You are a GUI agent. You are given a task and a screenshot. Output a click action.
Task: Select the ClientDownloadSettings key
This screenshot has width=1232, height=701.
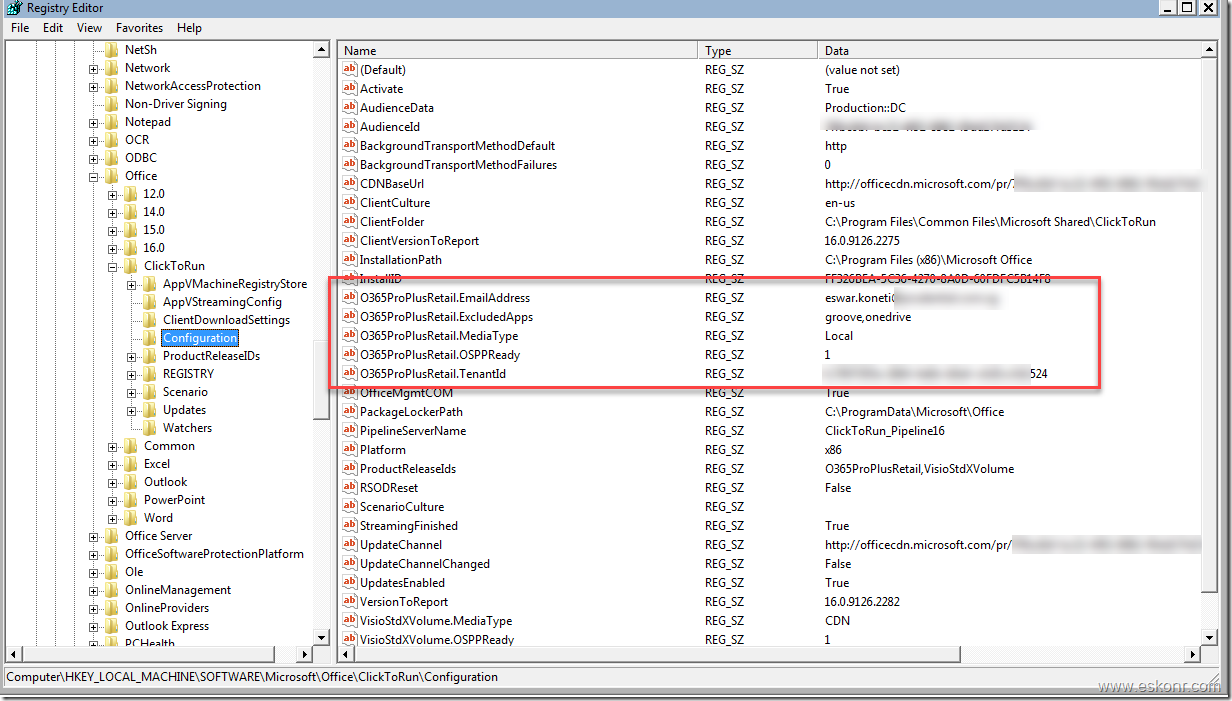(x=226, y=320)
